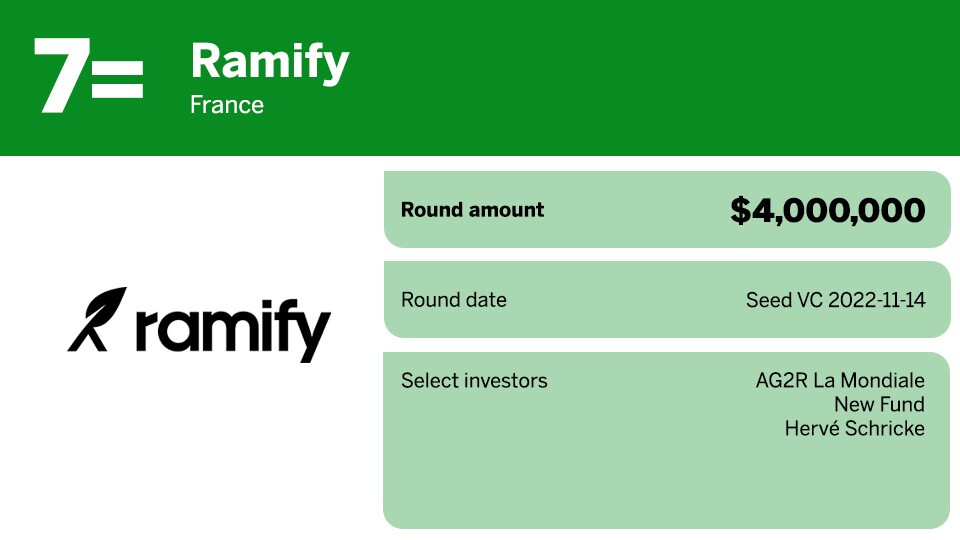Screen dimensions: 960x540
Task: Select the Ramify title in the header
Action: (269, 62)
